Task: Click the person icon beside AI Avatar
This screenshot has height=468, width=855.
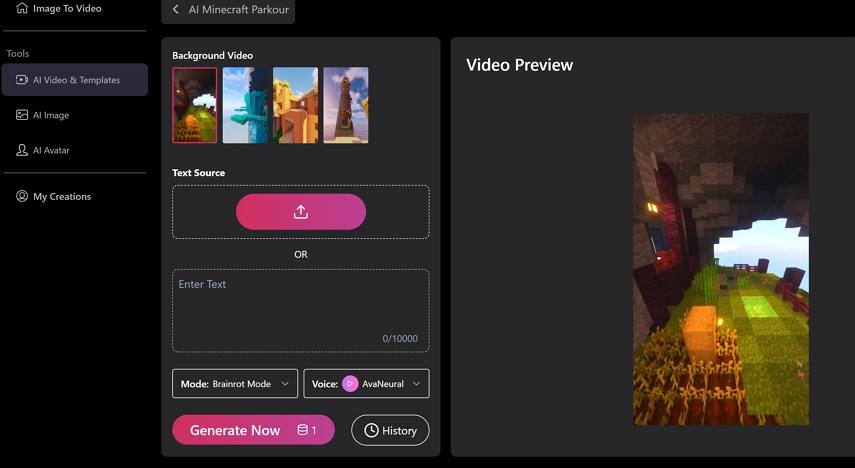Action: (22, 150)
